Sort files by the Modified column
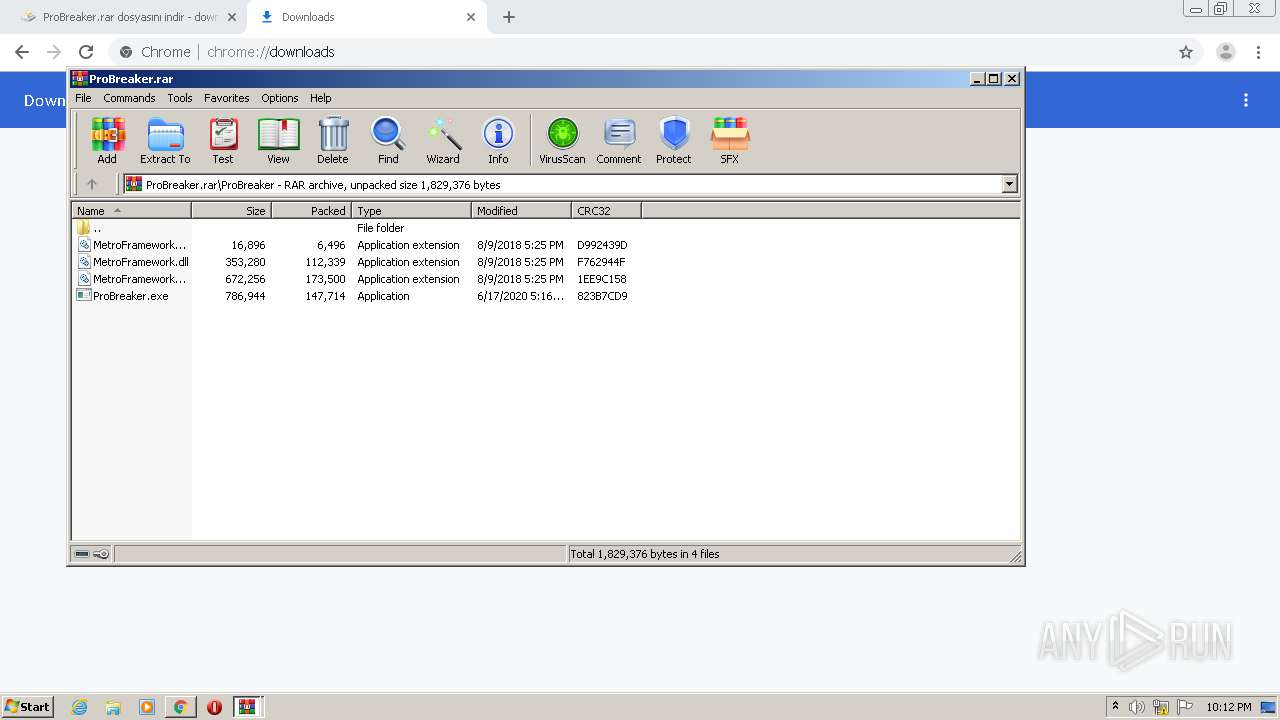Image resolution: width=1280 pixels, height=720 pixels. 521,211
